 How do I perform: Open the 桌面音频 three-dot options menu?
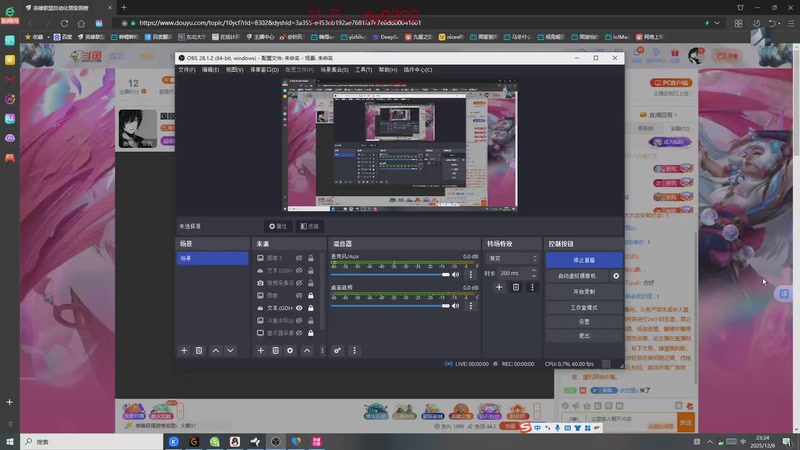coord(470,306)
